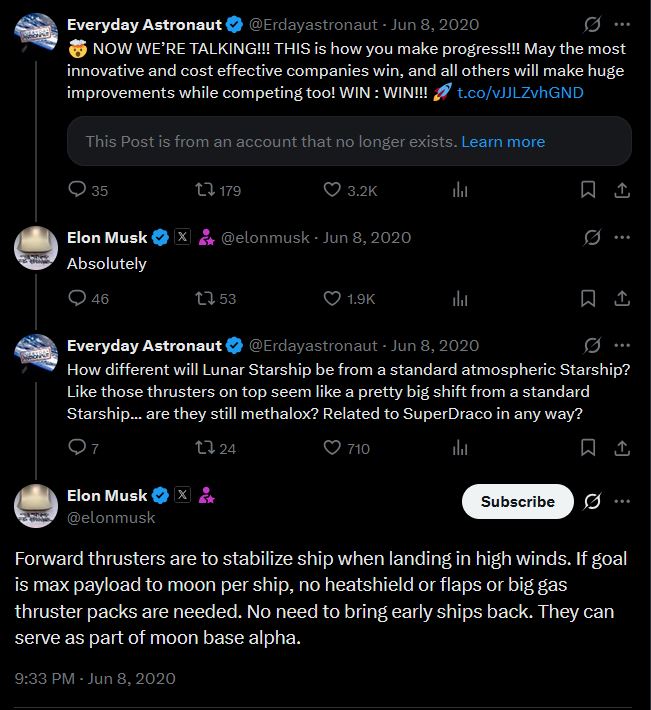View analytics for Elon's "Absolutely" reply

[x=461, y=298]
